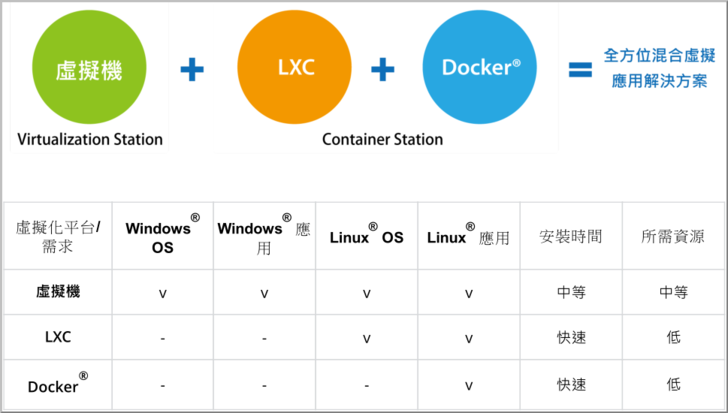Image resolution: width=728 pixels, height=413 pixels.
Task: Click the blue Docker circle
Action: [x=481, y=68]
